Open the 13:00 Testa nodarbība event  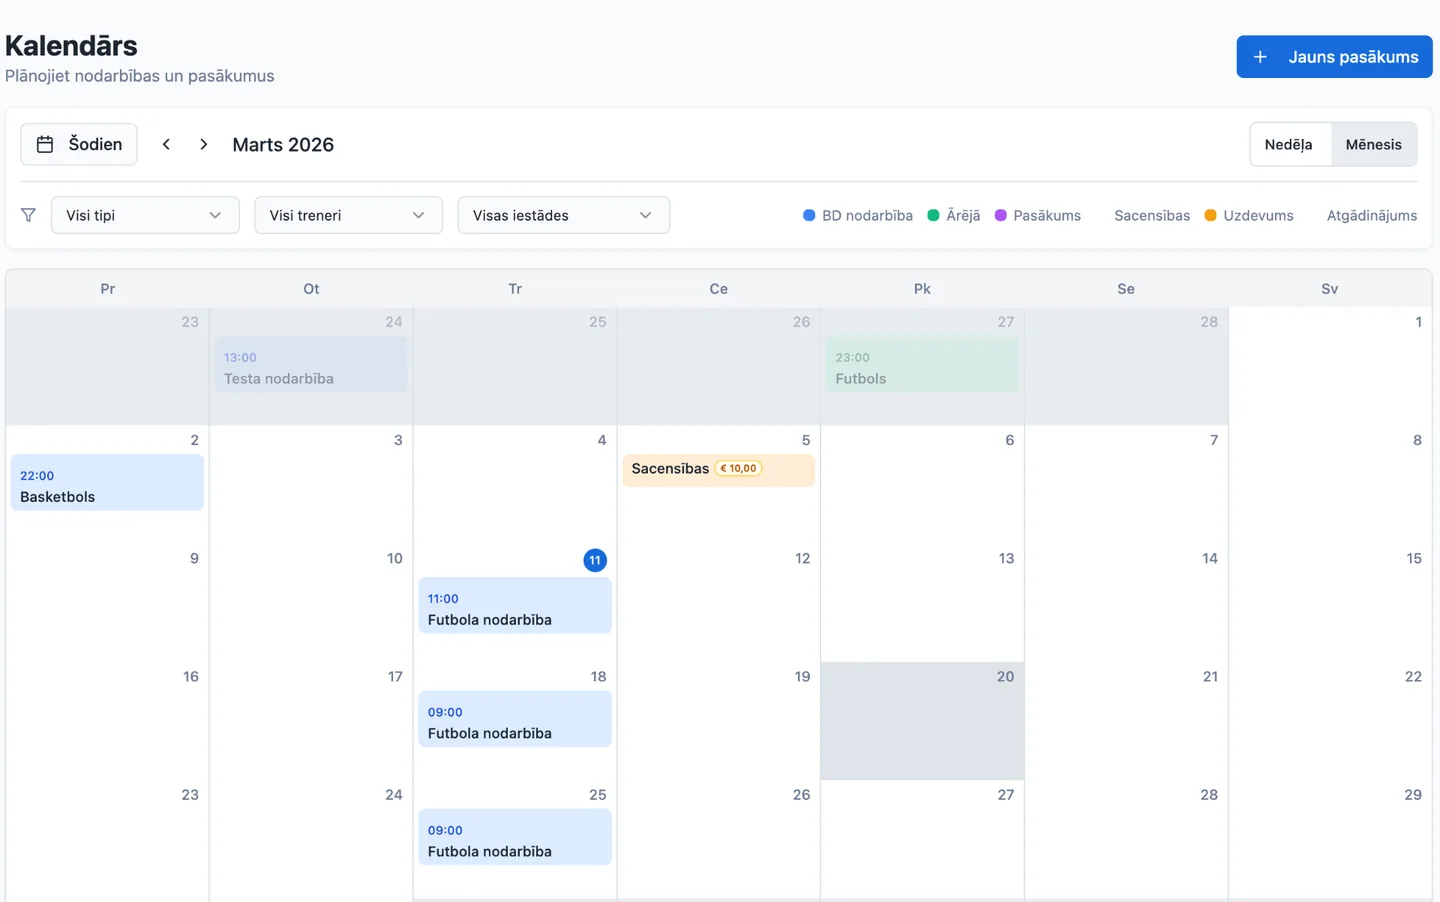tap(311, 365)
